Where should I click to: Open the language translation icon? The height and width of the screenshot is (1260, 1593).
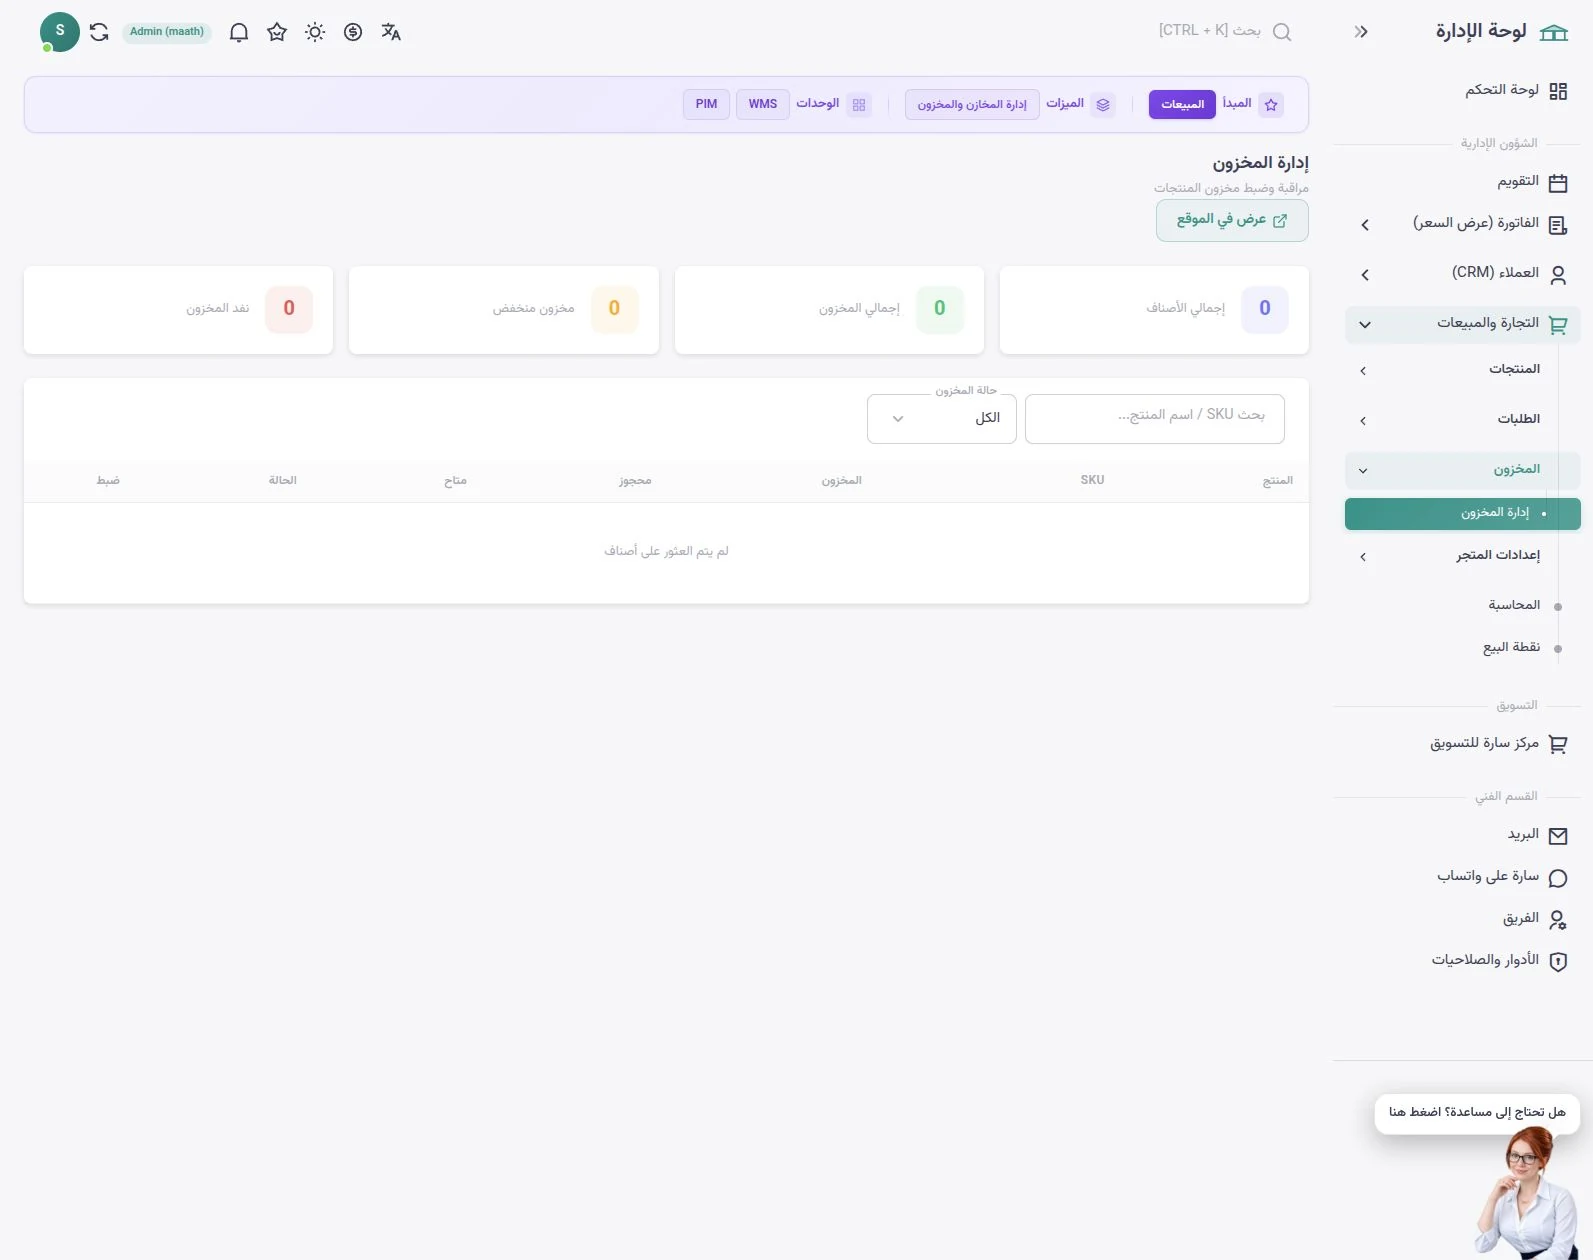[391, 32]
